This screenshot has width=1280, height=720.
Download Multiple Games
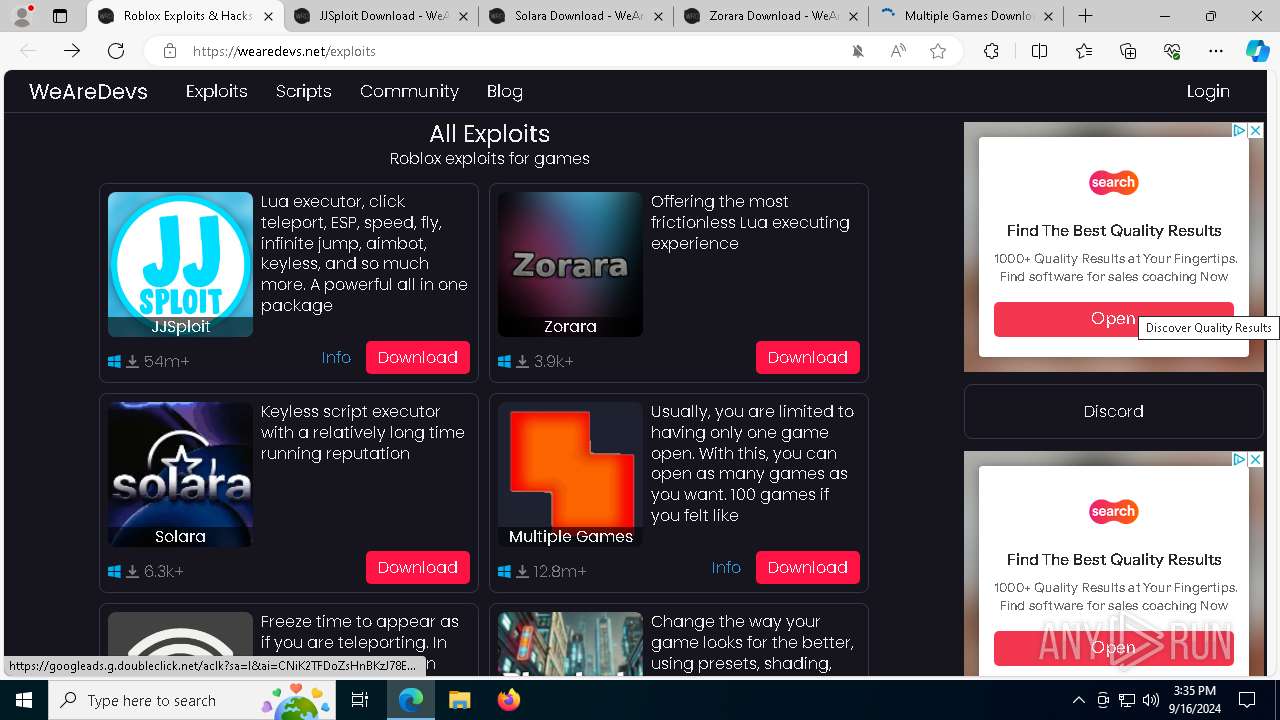point(808,567)
